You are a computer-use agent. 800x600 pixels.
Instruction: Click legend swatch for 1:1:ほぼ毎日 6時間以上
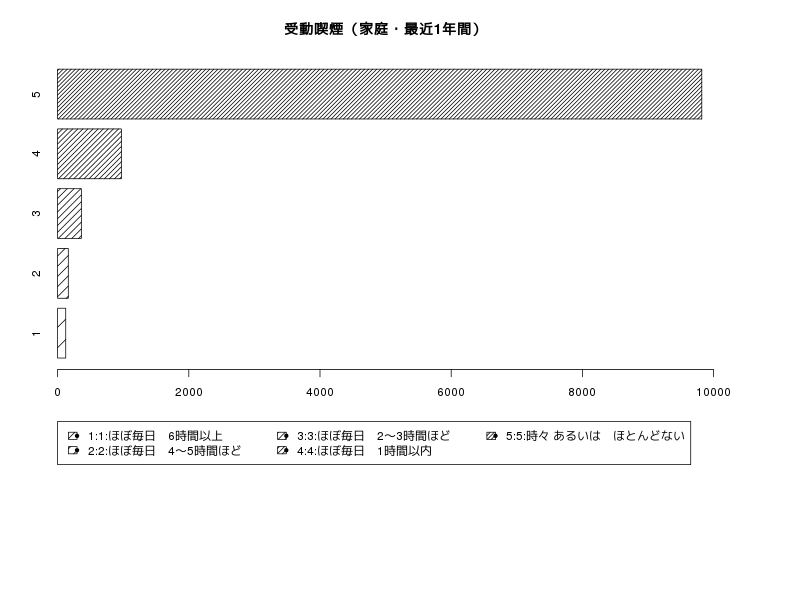pyautogui.click(x=73, y=436)
